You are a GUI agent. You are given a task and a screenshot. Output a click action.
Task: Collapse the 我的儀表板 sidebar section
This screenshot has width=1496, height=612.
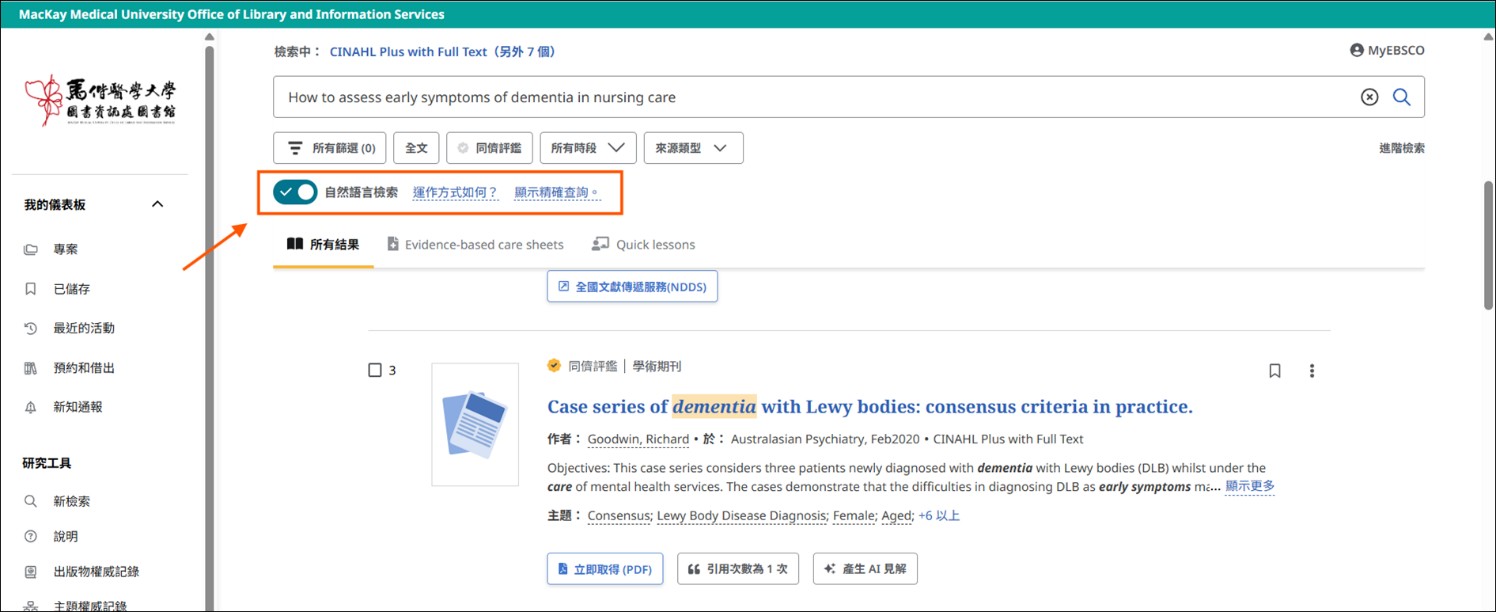coord(157,204)
